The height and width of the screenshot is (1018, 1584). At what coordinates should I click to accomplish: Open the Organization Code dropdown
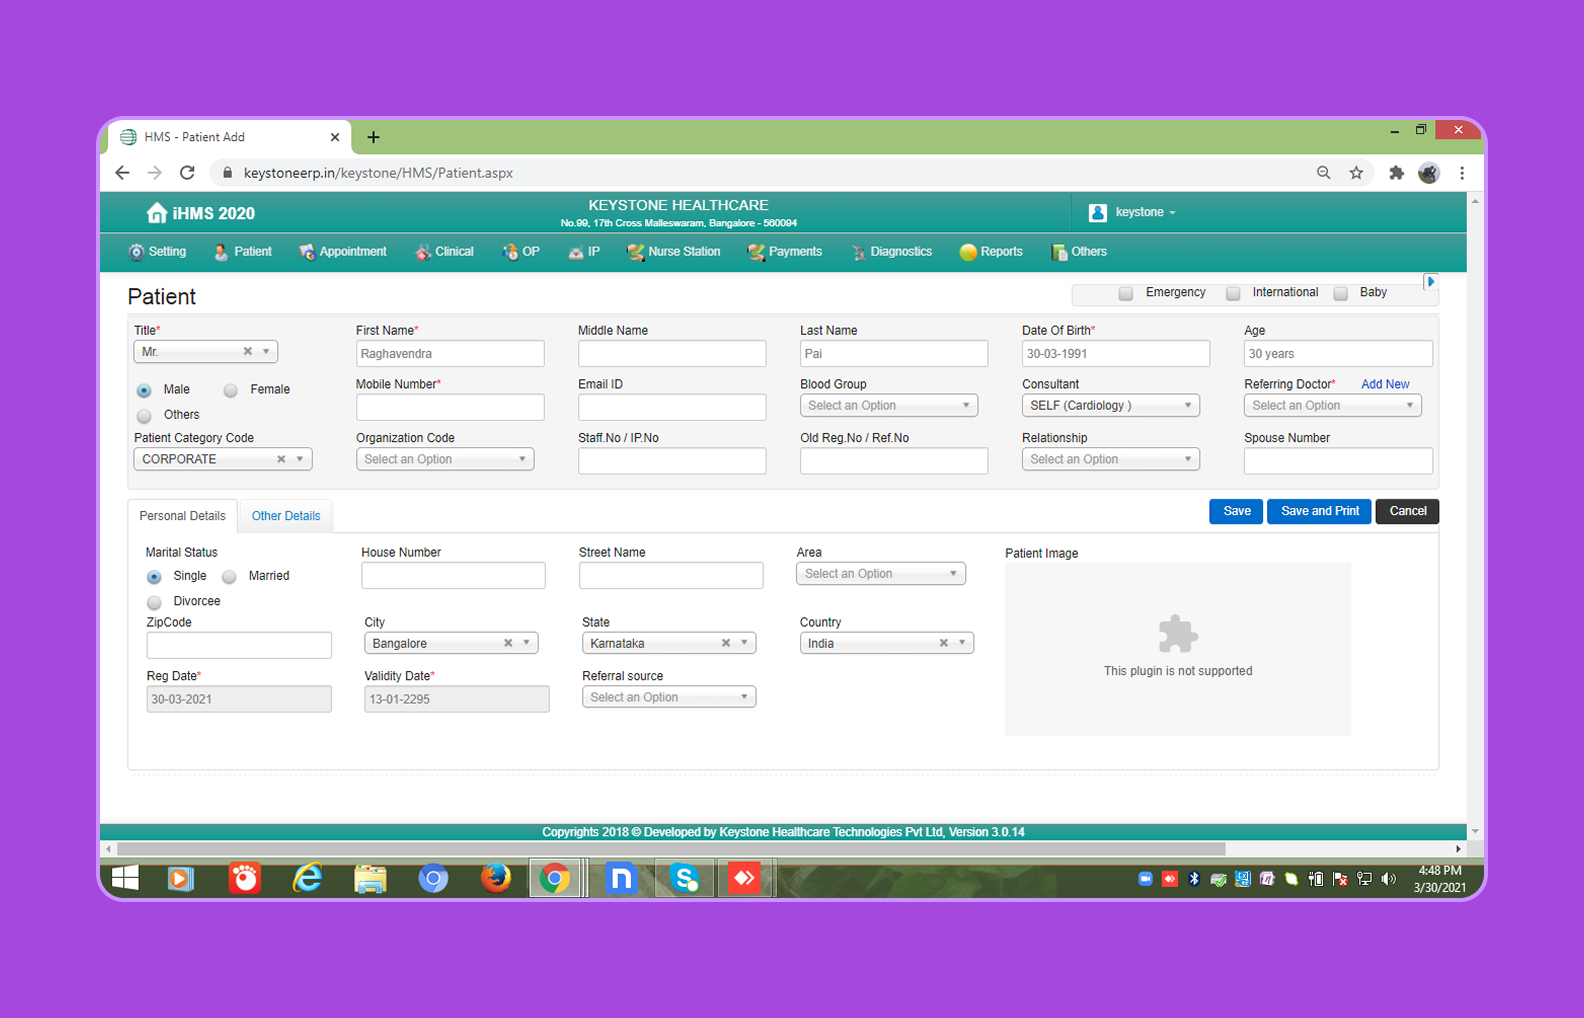point(445,459)
